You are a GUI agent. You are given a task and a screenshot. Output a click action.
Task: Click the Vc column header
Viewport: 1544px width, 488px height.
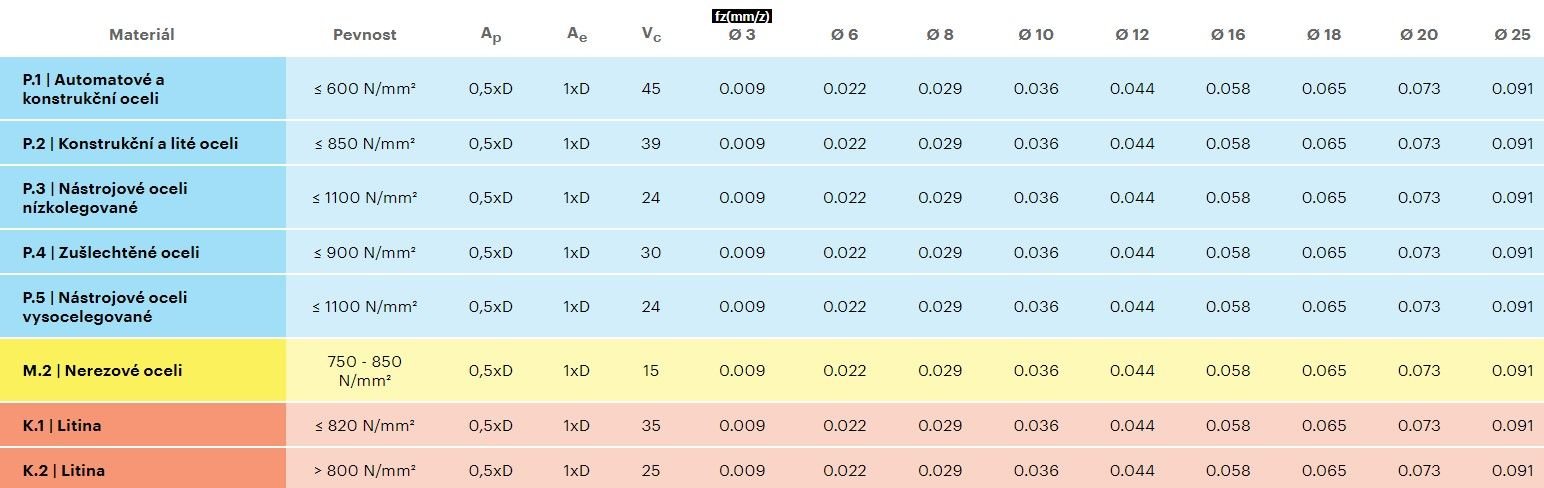[x=651, y=35]
